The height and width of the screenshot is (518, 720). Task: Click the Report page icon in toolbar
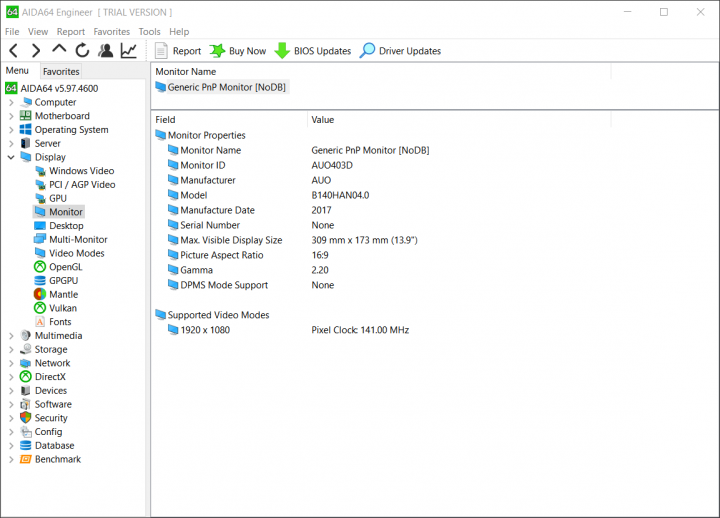tap(161, 51)
